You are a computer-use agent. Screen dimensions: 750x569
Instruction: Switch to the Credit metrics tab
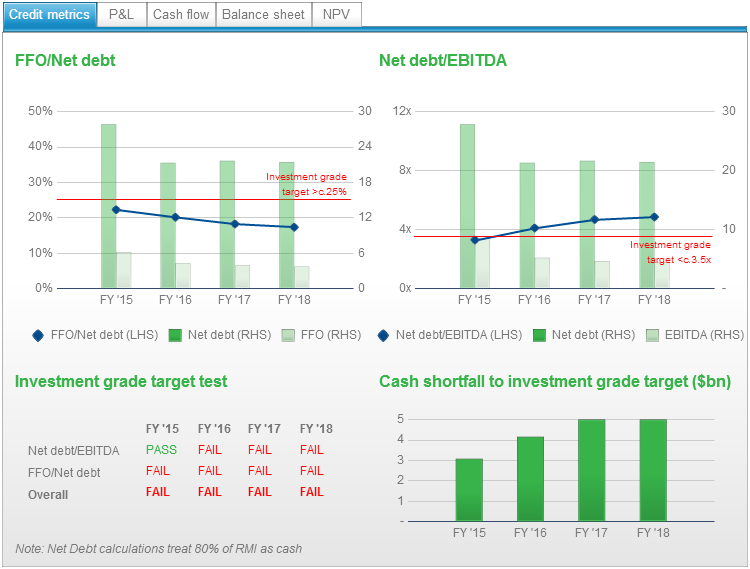point(49,14)
